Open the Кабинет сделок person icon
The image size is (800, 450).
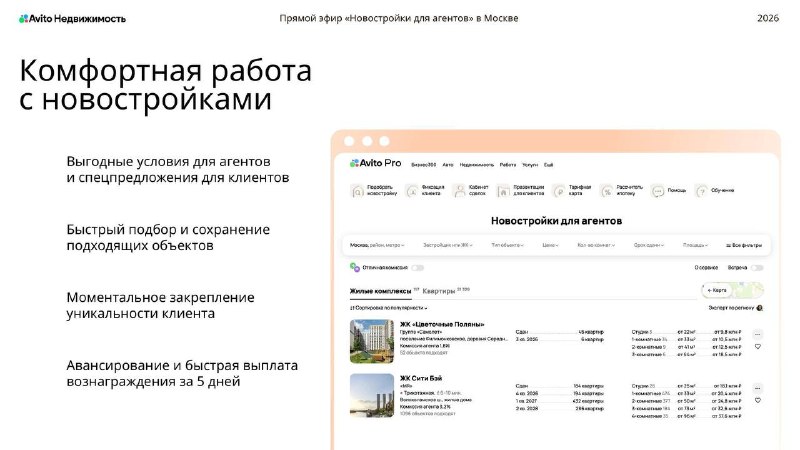459,191
